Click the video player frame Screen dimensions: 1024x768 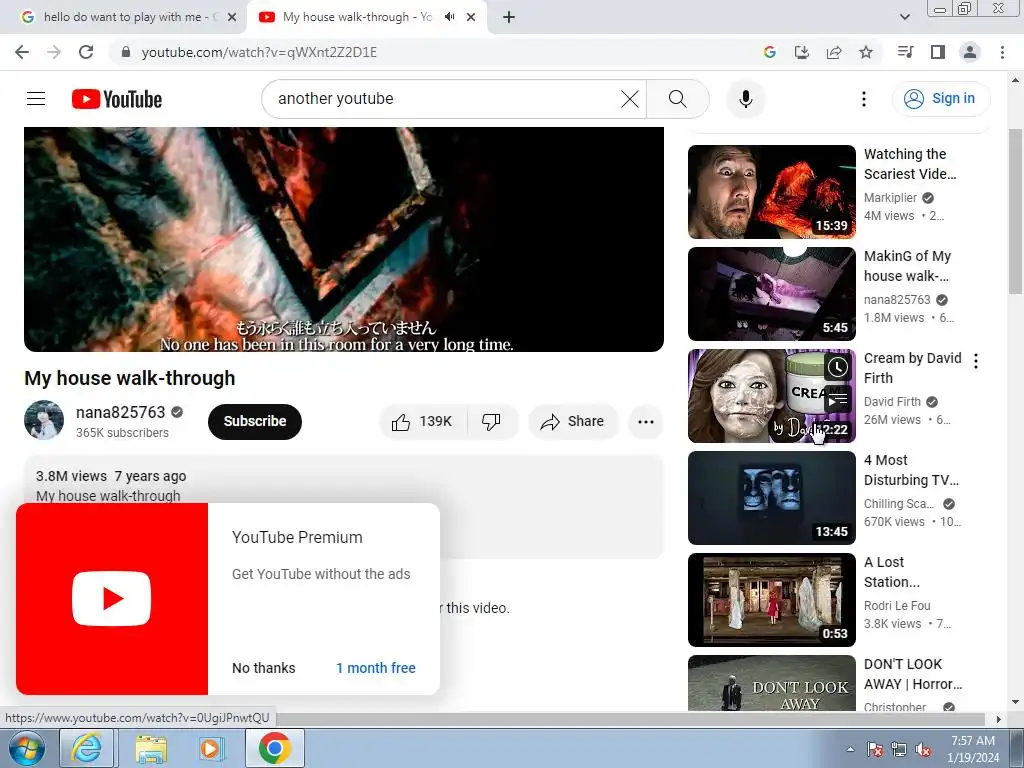[344, 239]
